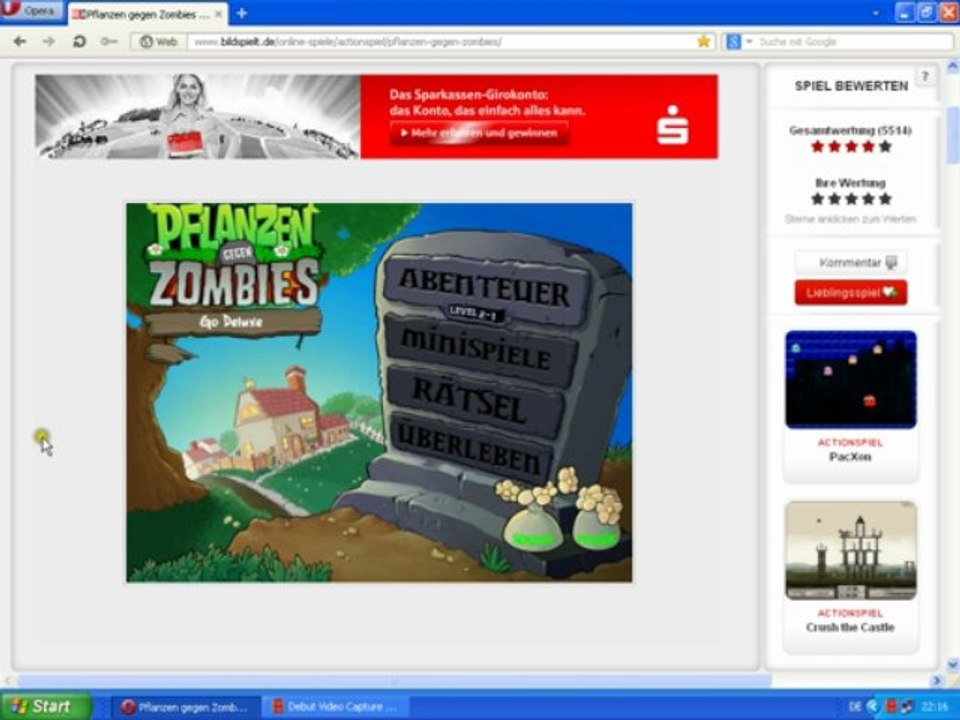Close the Pflanzen gegen Zombies tab

click(219, 14)
